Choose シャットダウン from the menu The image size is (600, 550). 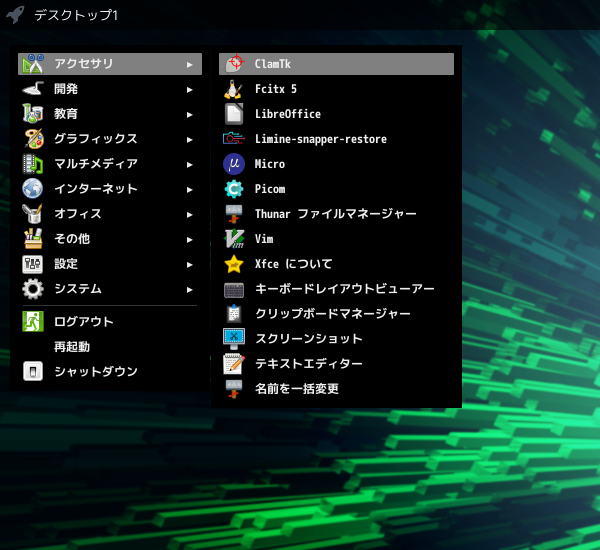pyautogui.click(x=110, y=371)
